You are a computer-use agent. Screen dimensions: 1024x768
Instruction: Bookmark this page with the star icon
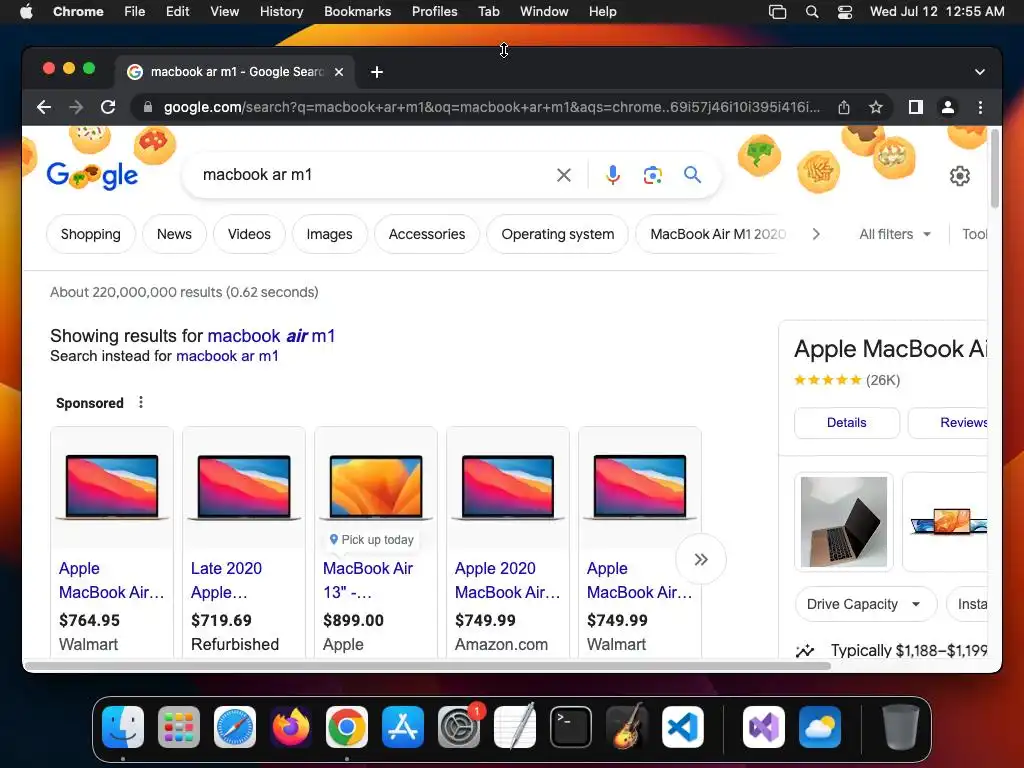tap(876, 107)
